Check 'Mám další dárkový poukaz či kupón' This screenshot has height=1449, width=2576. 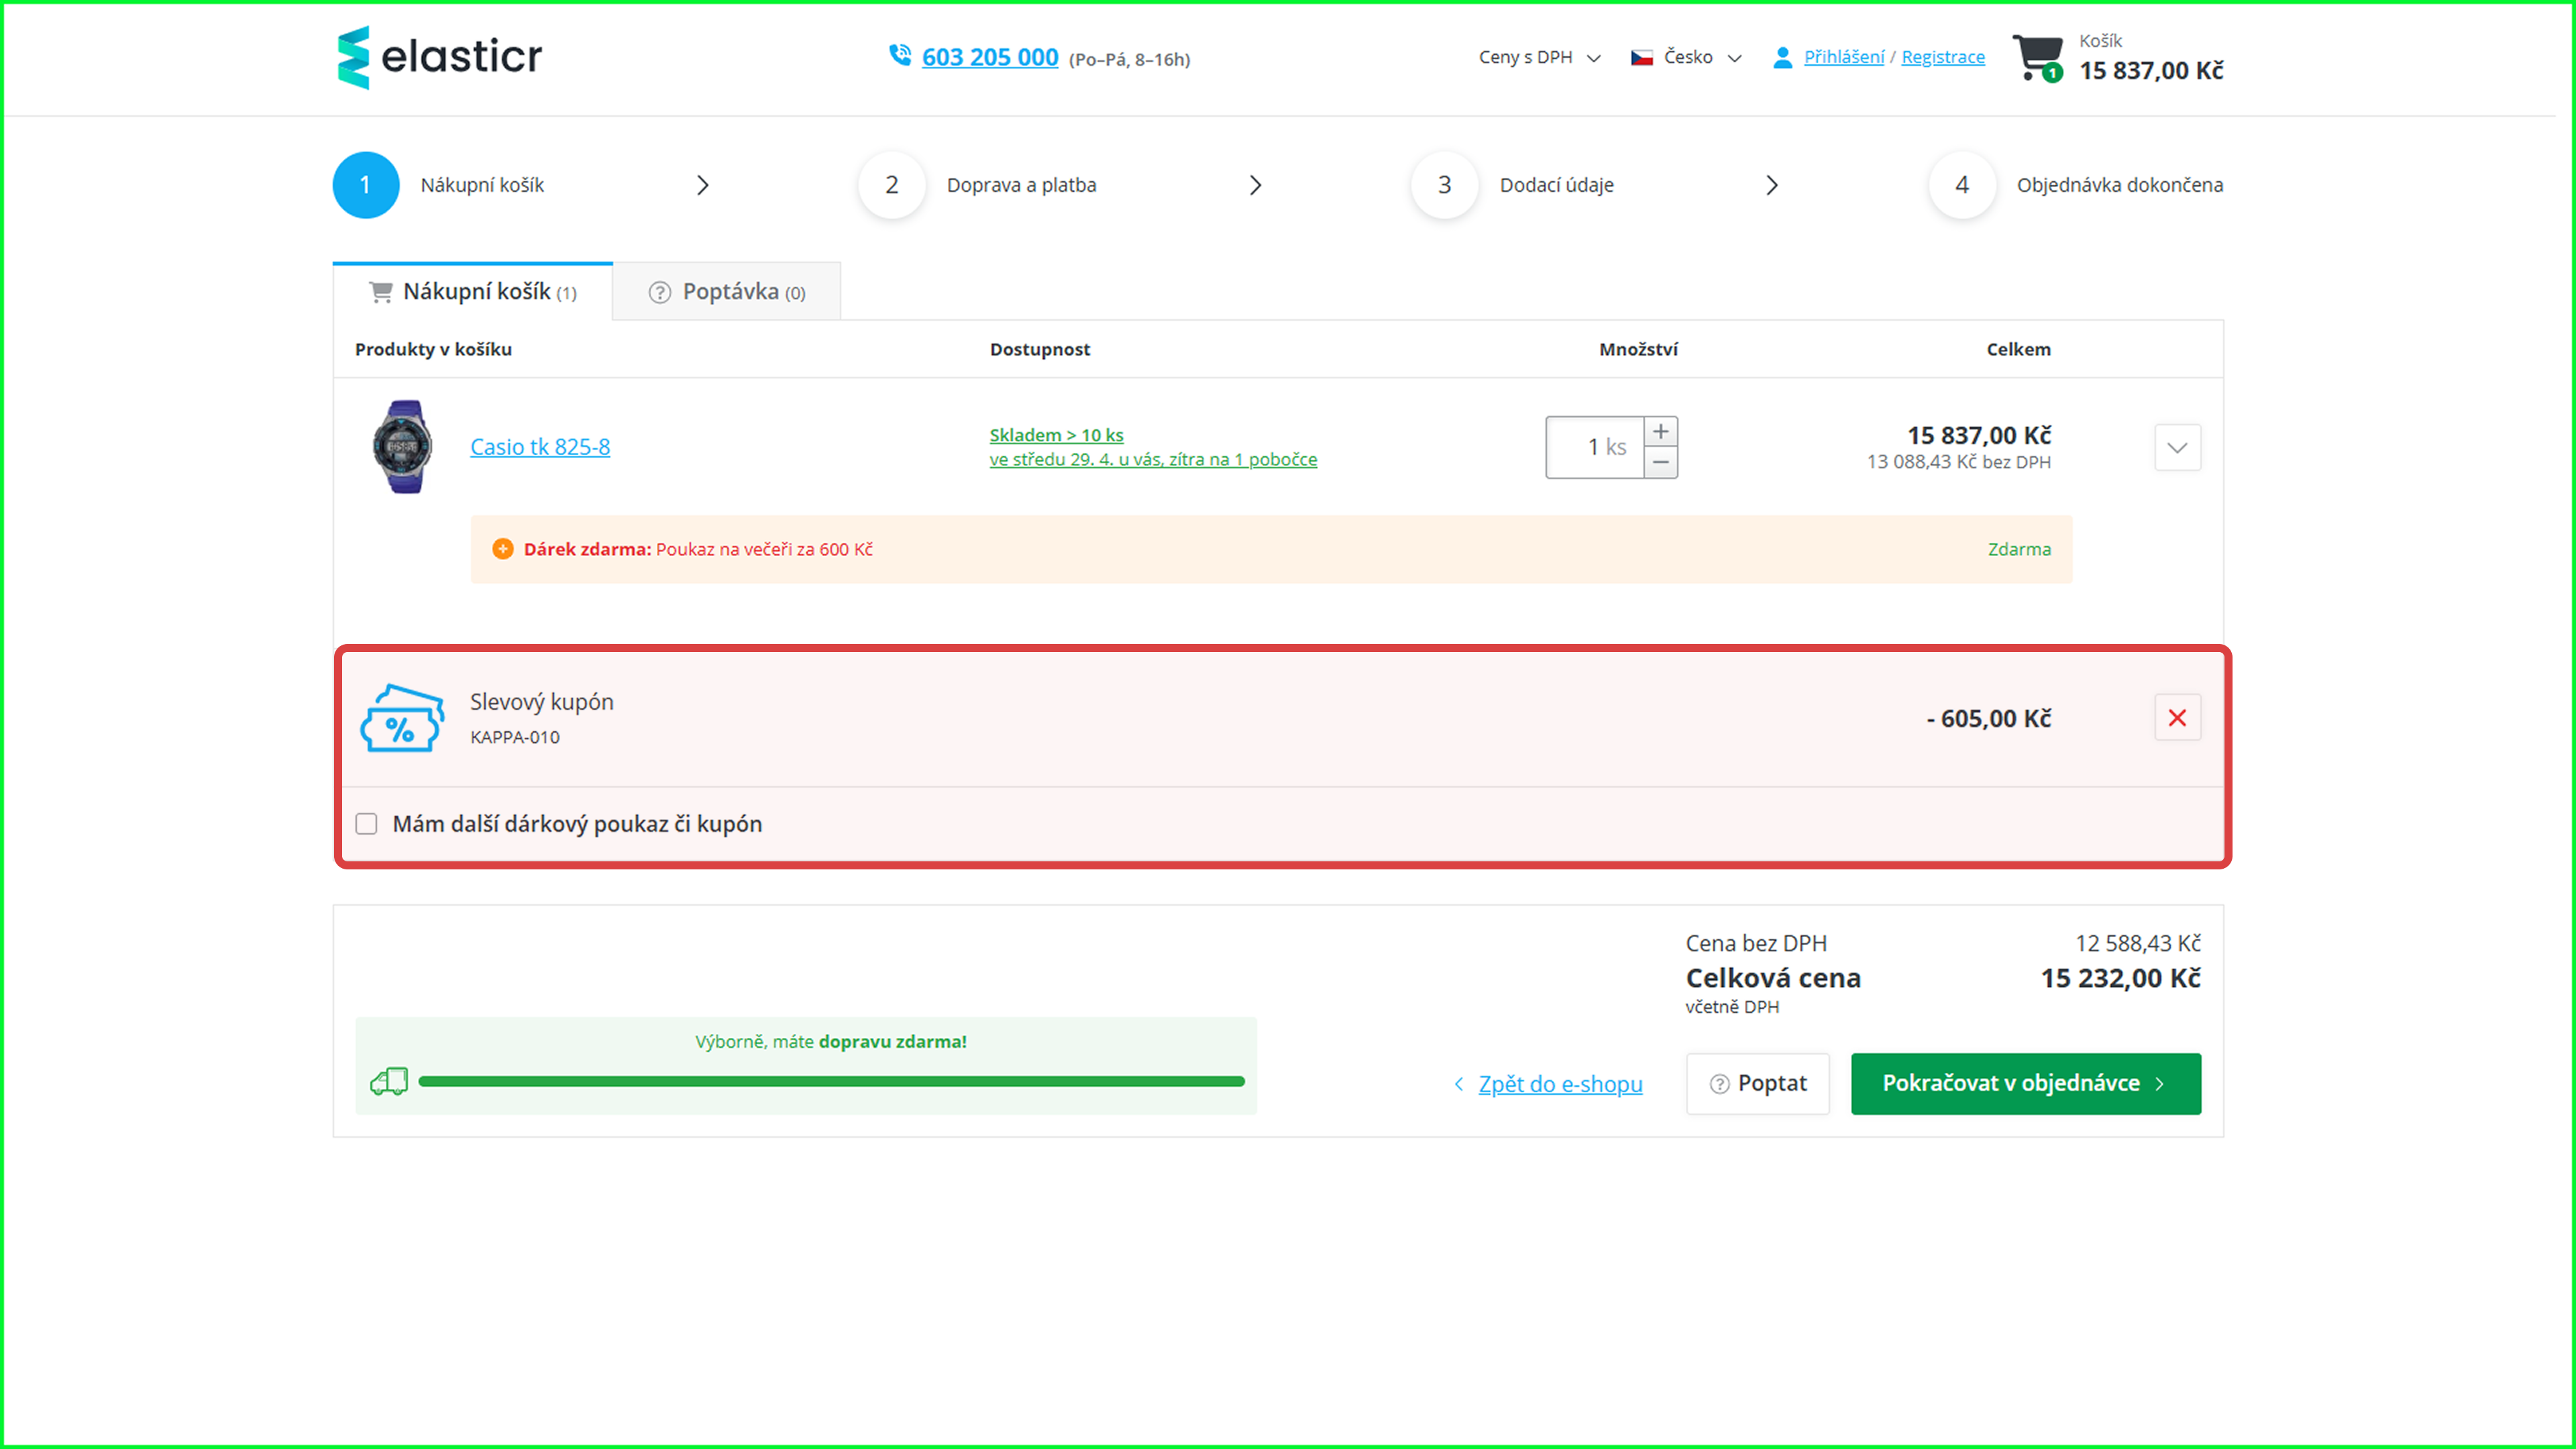pyautogui.click(x=367, y=824)
